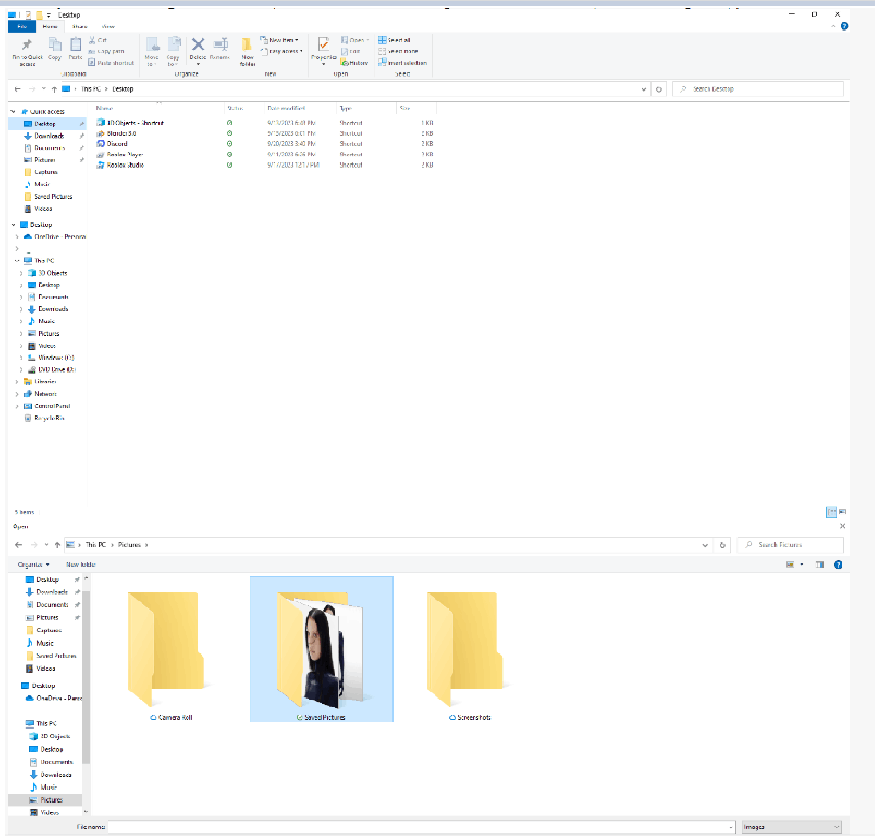Open Recycle Bin in navigation pane

[x=45, y=418]
